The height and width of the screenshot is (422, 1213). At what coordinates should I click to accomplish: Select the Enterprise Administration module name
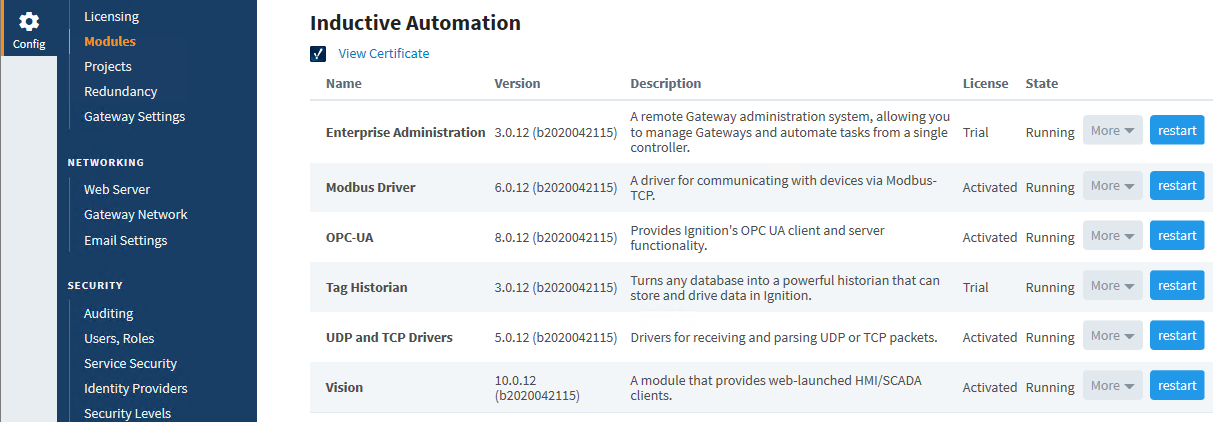tap(406, 132)
